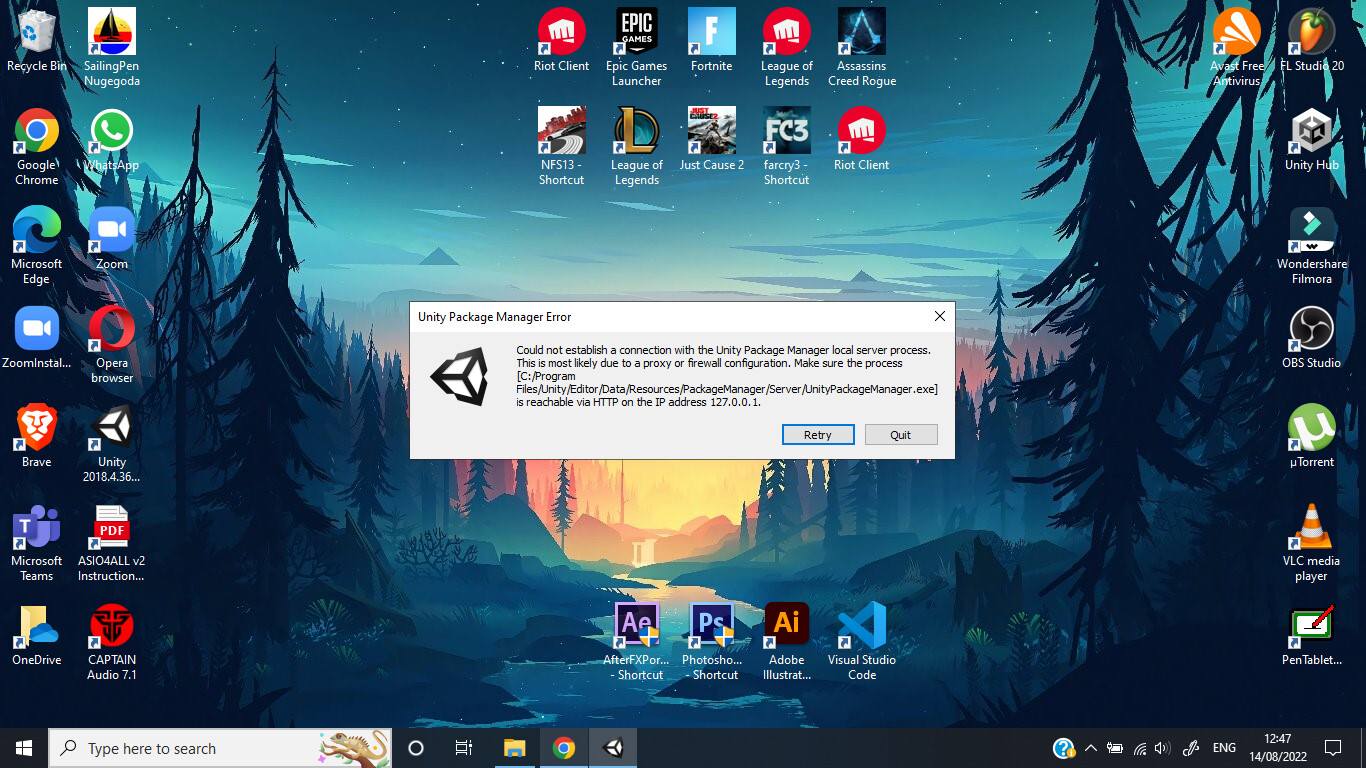
Task: Expand hidden icons in the system tray
Action: coord(1091,747)
